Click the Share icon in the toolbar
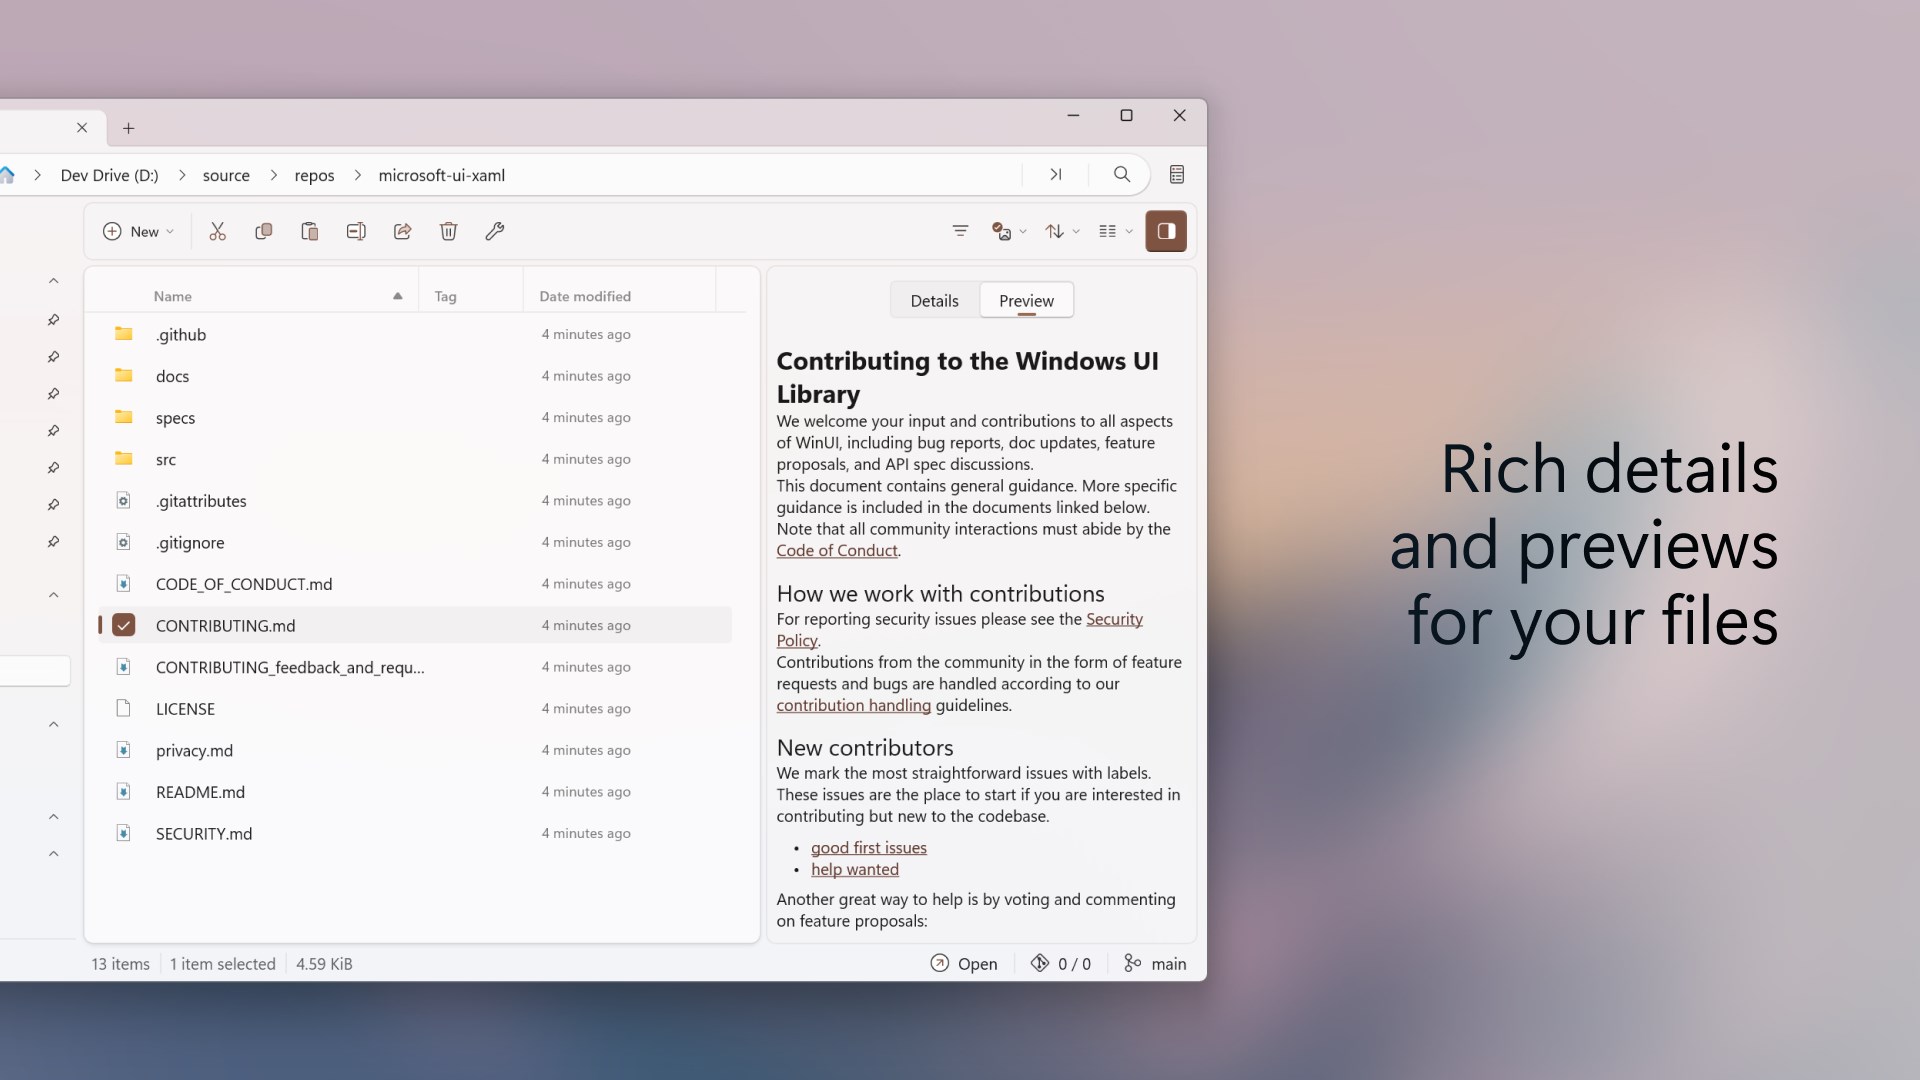The width and height of the screenshot is (1920, 1080). coord(401,231)
